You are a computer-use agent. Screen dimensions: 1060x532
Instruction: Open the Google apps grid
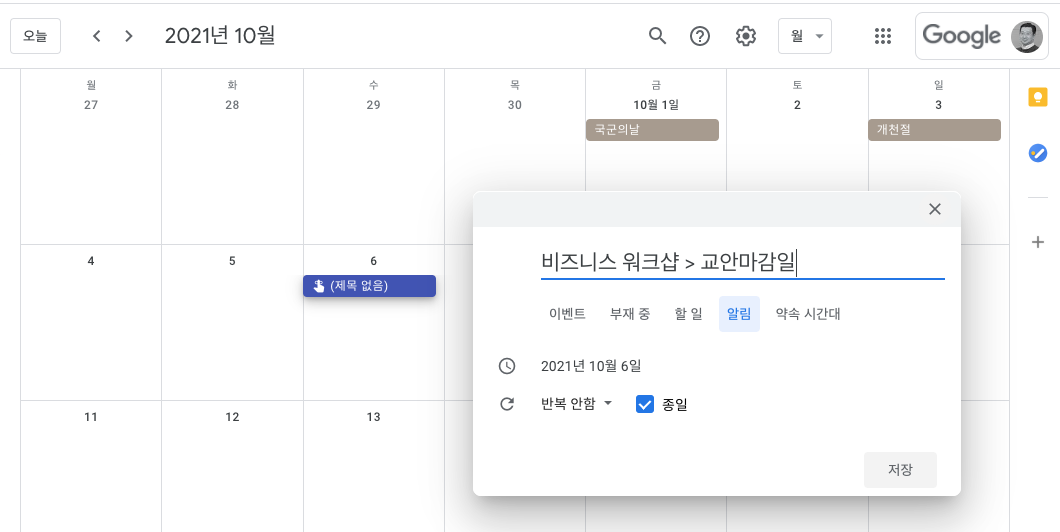(883, 36)
